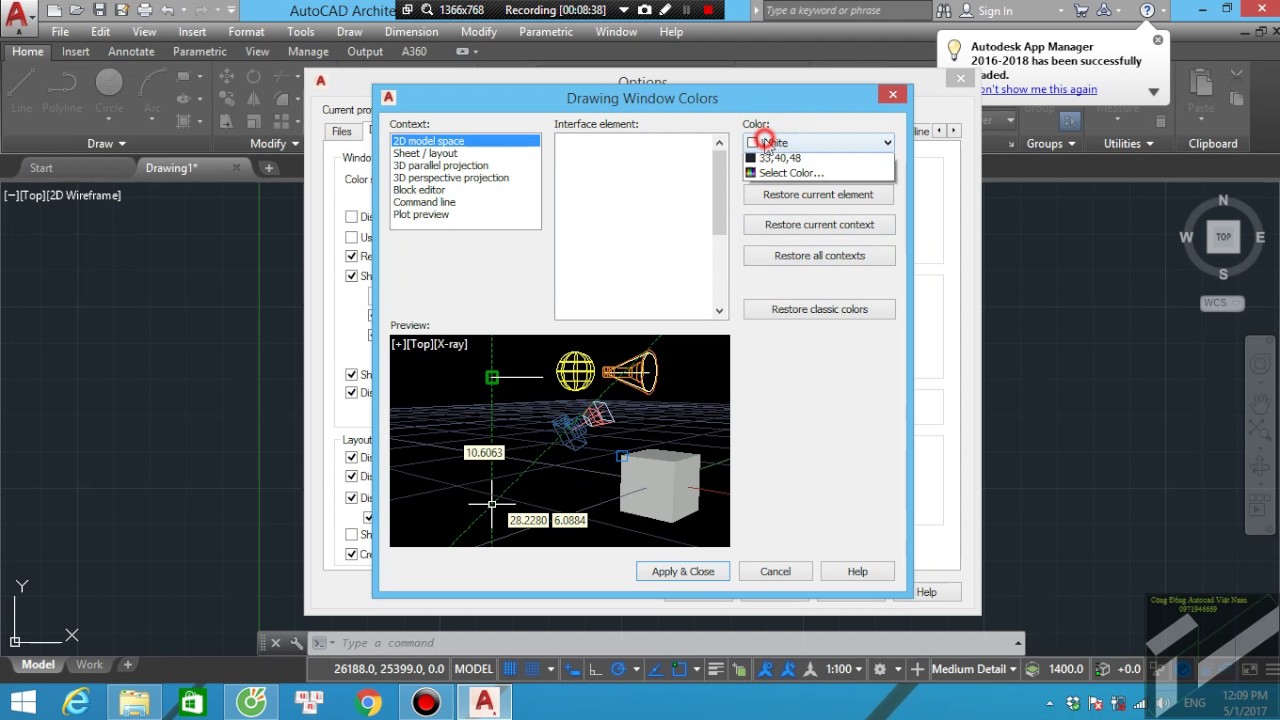
Task: Expand the Modify panel flyout
Action: tap(274, 143)
